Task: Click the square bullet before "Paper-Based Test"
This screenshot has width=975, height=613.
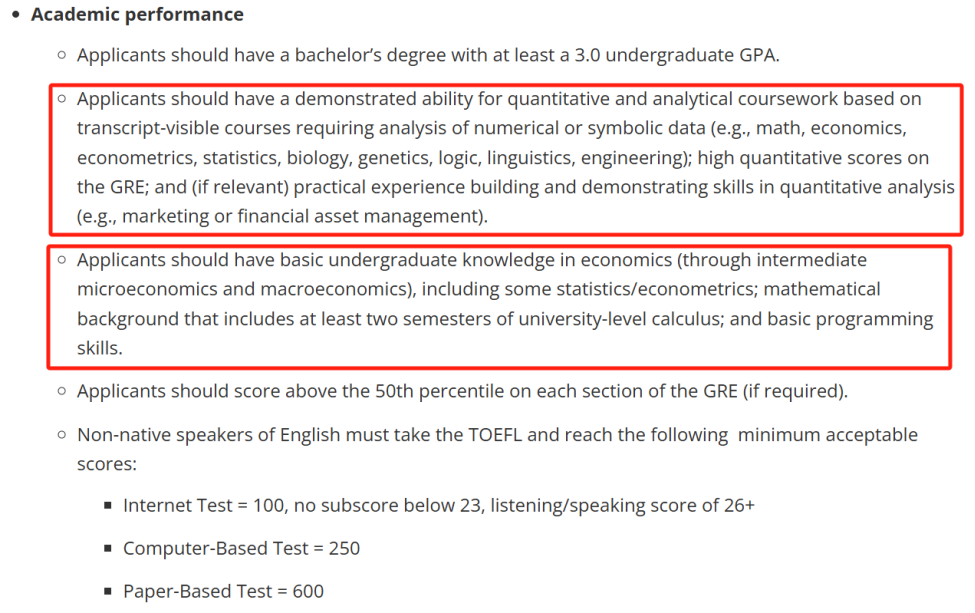Action: (108, 591)
